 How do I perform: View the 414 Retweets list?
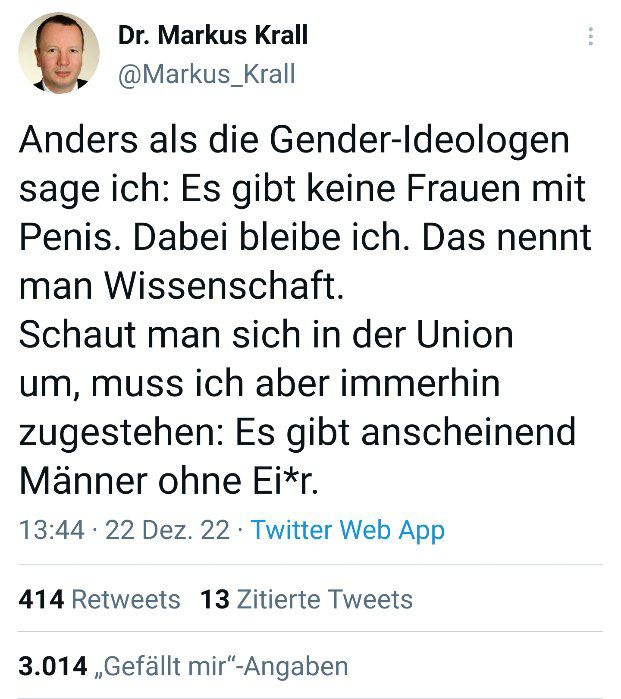(x=99, y=599)
